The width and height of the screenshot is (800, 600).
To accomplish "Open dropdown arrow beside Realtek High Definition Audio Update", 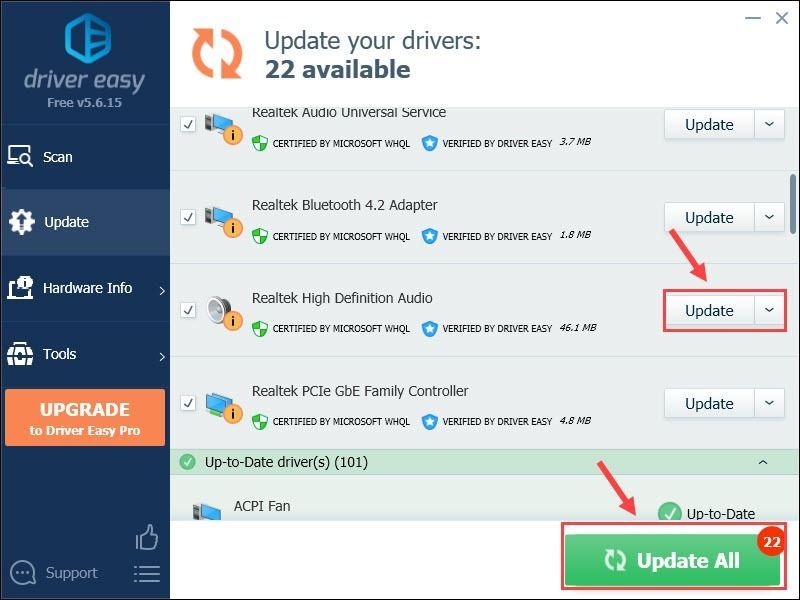I will pos(769,310).
